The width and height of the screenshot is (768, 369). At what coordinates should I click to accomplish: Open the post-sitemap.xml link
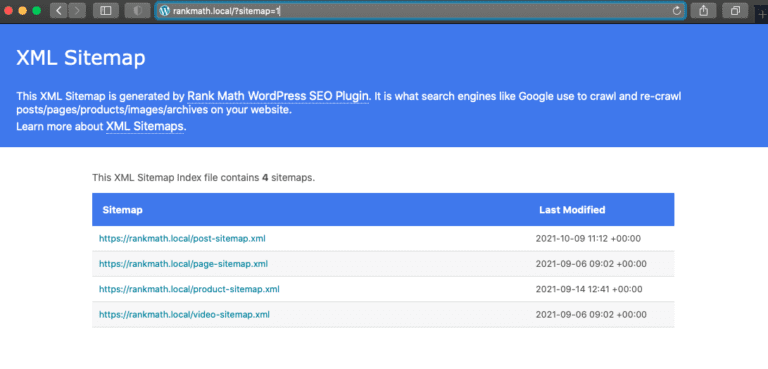tap(182, 239)
